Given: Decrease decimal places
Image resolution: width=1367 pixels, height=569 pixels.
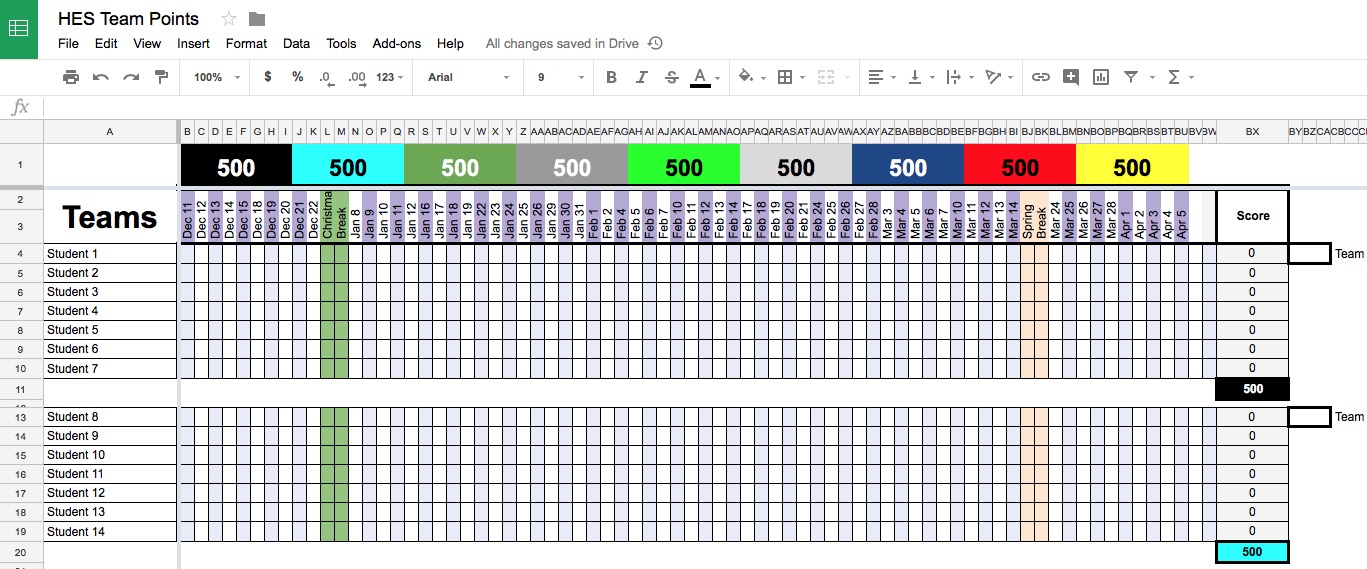Looking at the screenshot, I should point(326,77).
